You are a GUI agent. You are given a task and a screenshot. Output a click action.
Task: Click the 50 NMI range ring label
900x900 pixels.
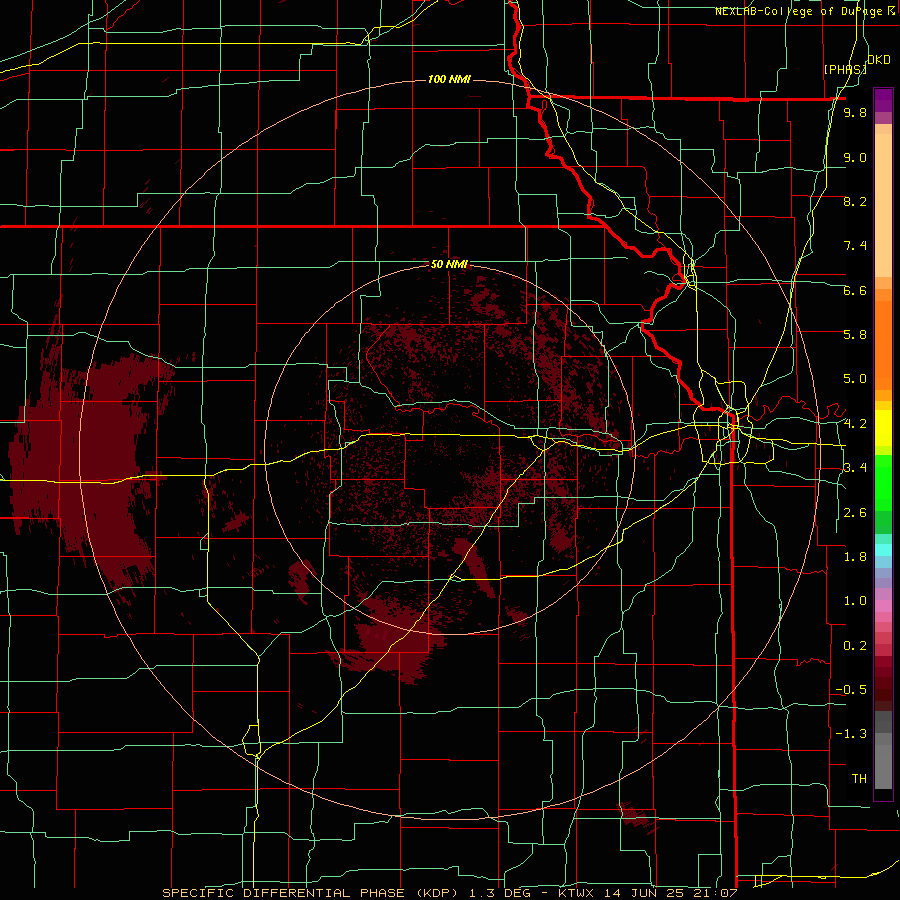[449, 264]
